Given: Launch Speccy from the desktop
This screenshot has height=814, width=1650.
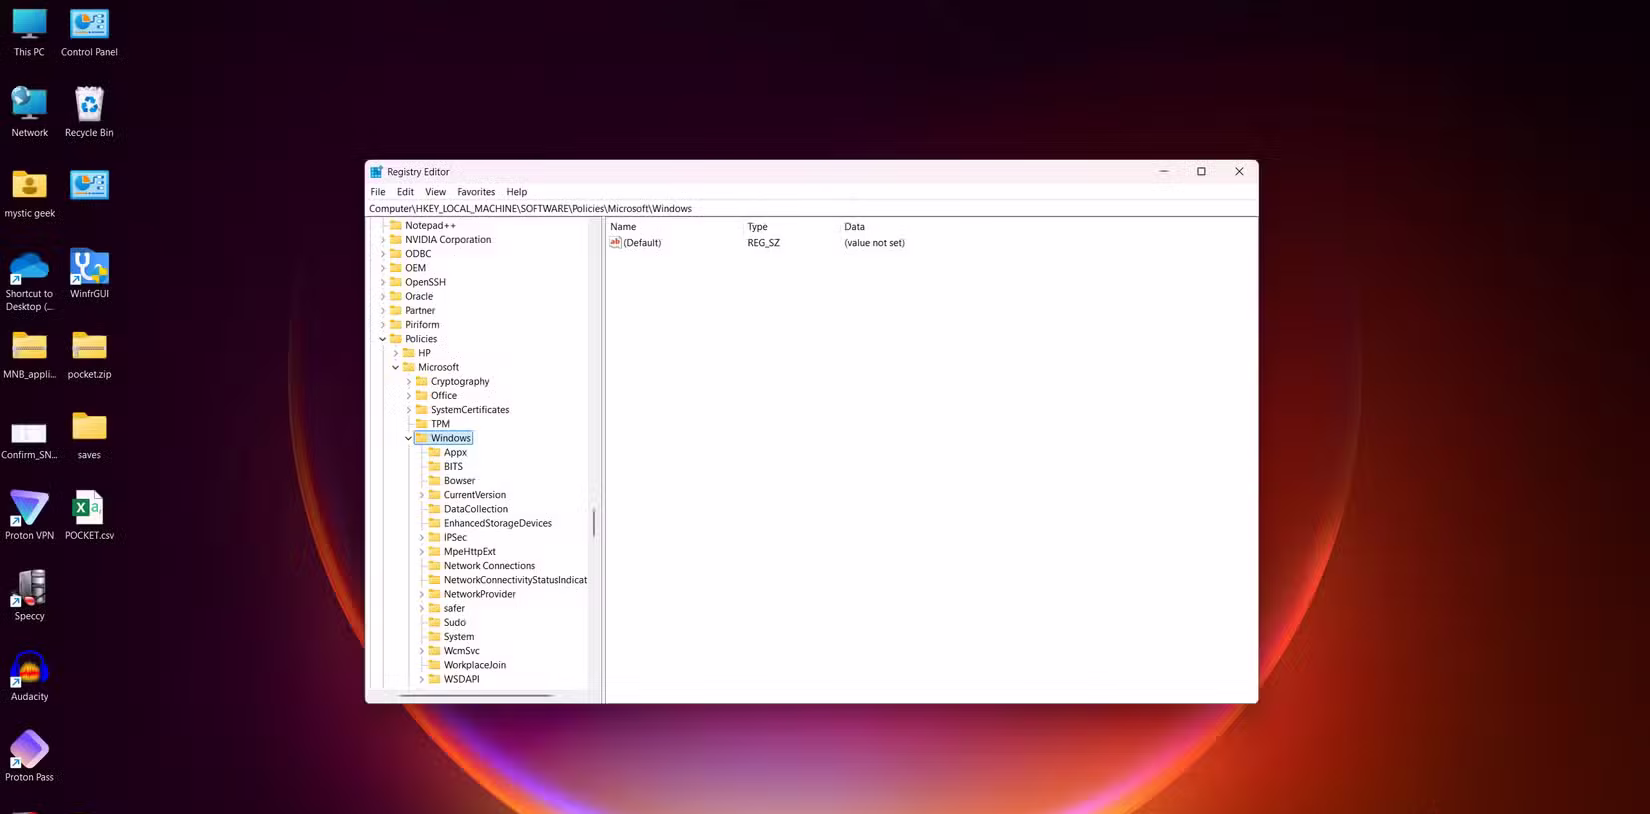Looking at the screenshot, I should [x=29, y=595].
